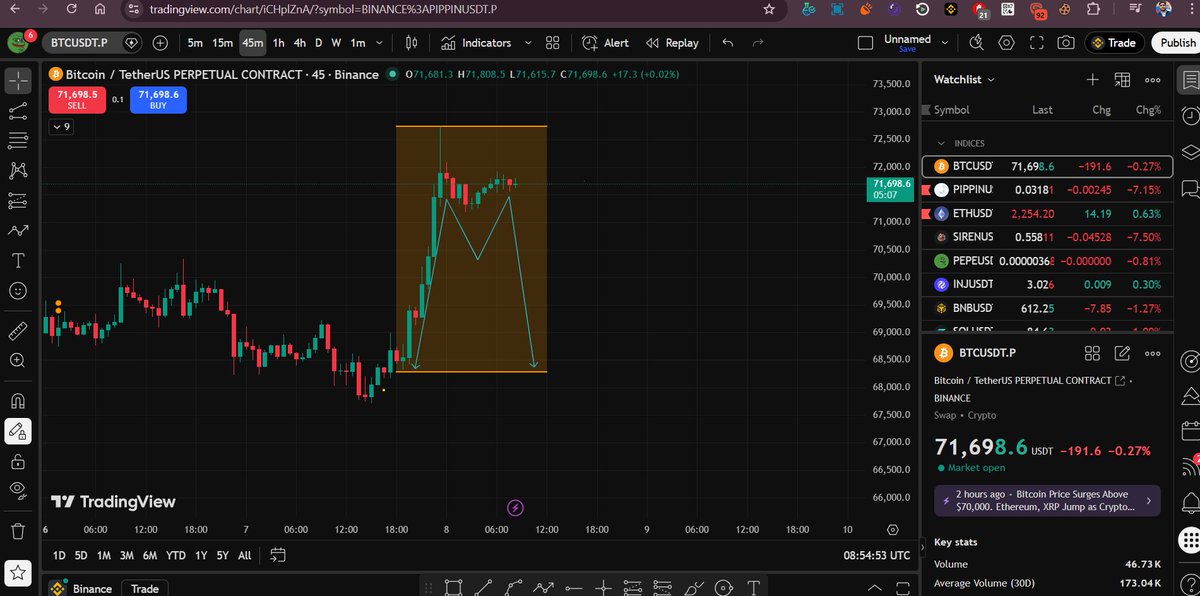Open Unnamed layout dropdown chevron
Screen dimensions: 1200x596
[x=944, y=43]
